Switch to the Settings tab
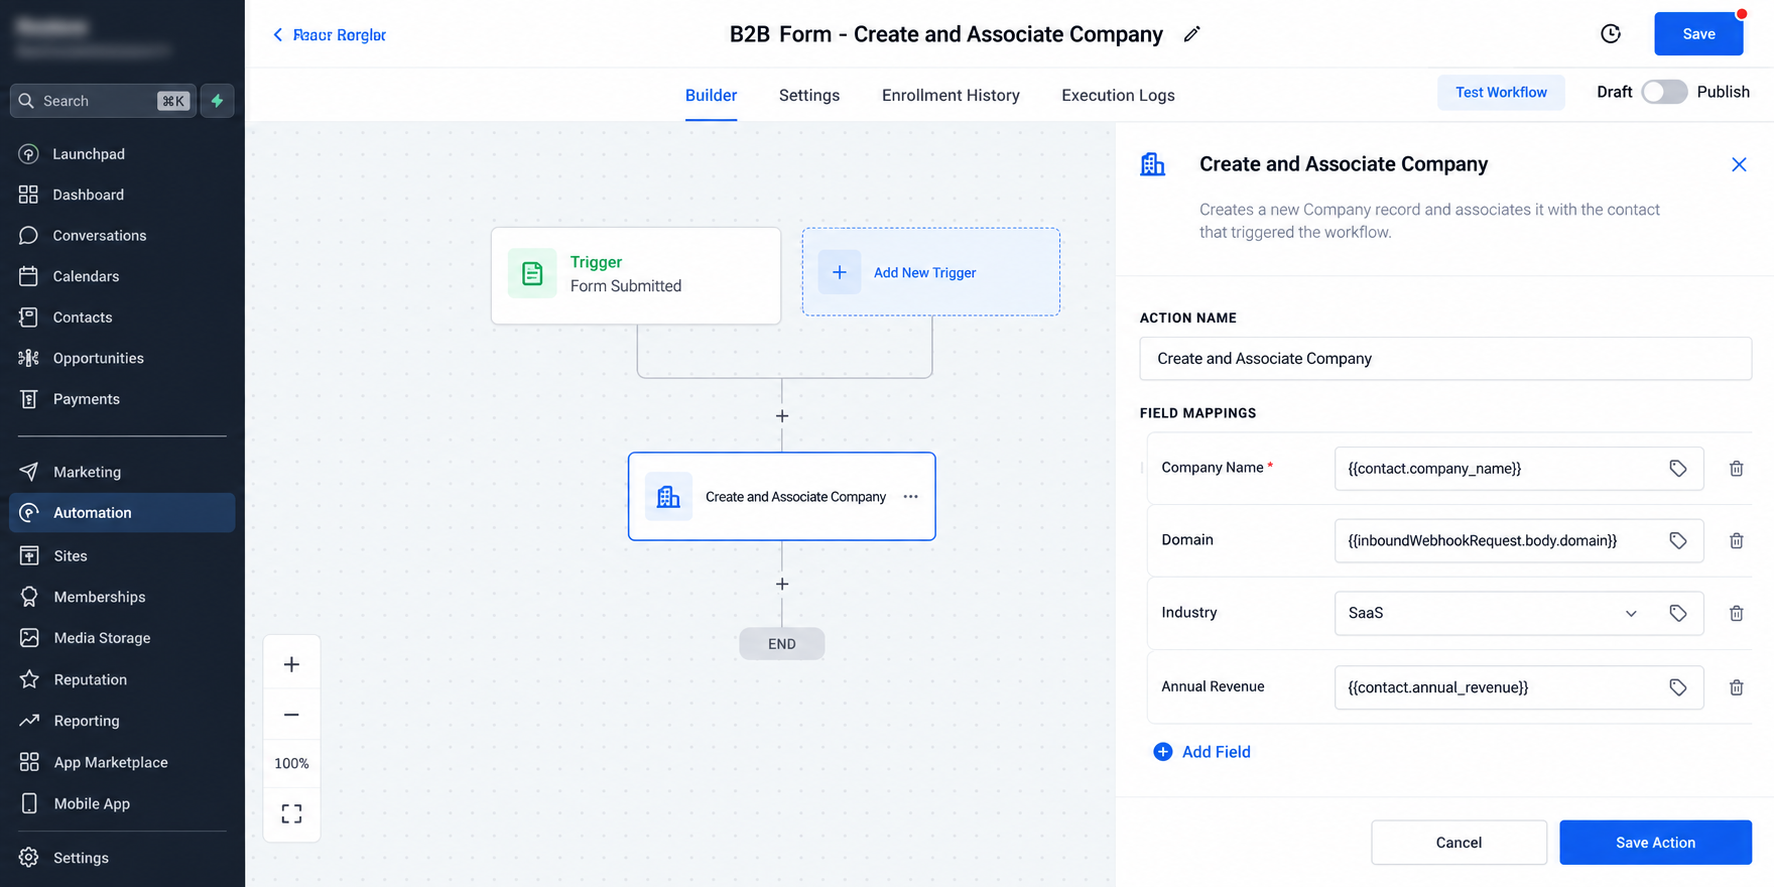Image resolution: width=1774 pixels, height=887 pixels. pyautogui.click(x=809, y=95)
